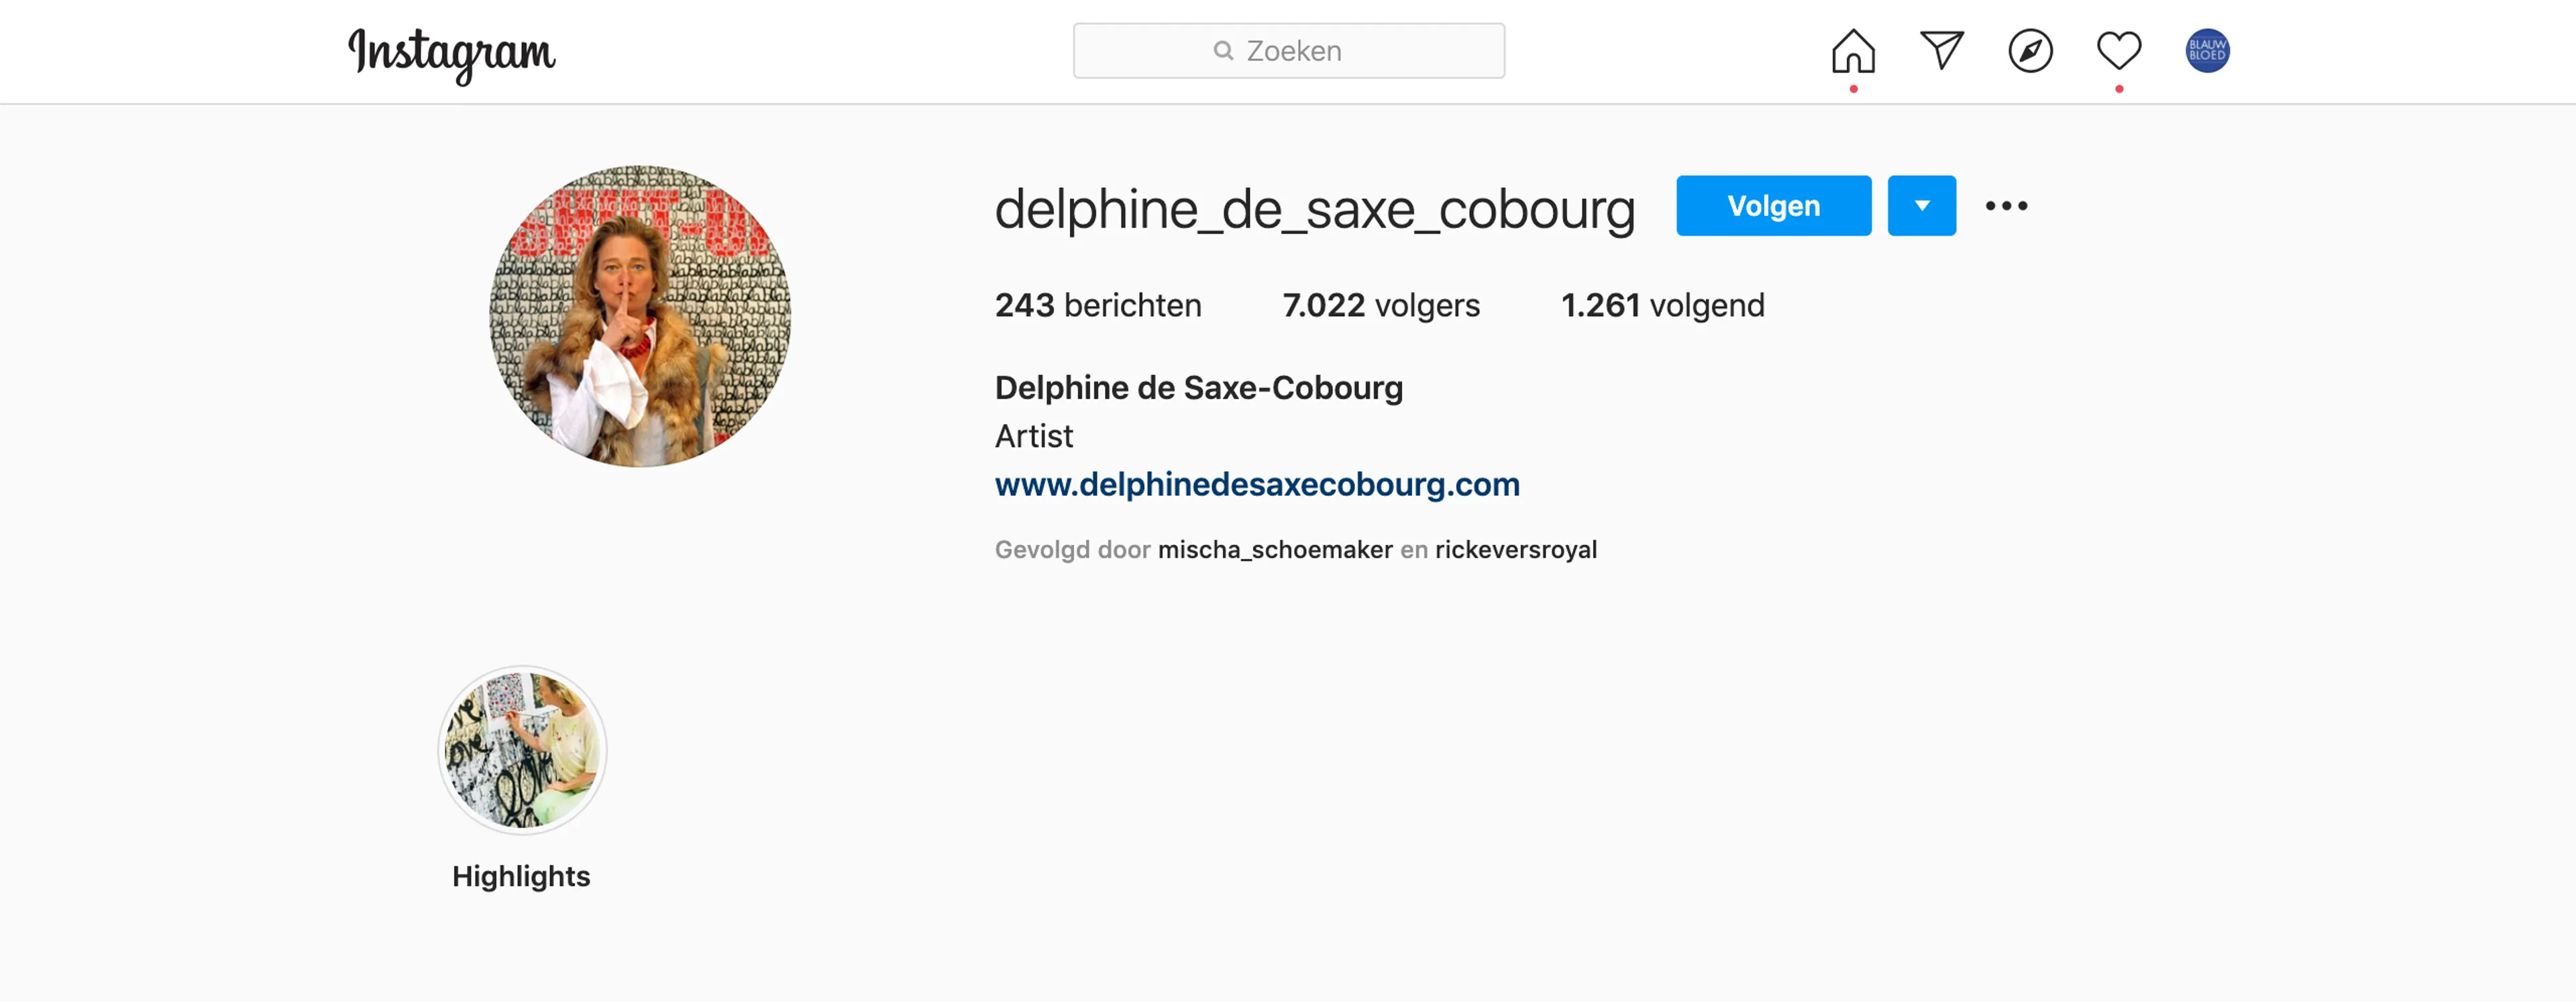Image resolution: width=2576 pixels, height=1002 pixels.
Task: Click the Highlights label text
Action: point(521,877)
